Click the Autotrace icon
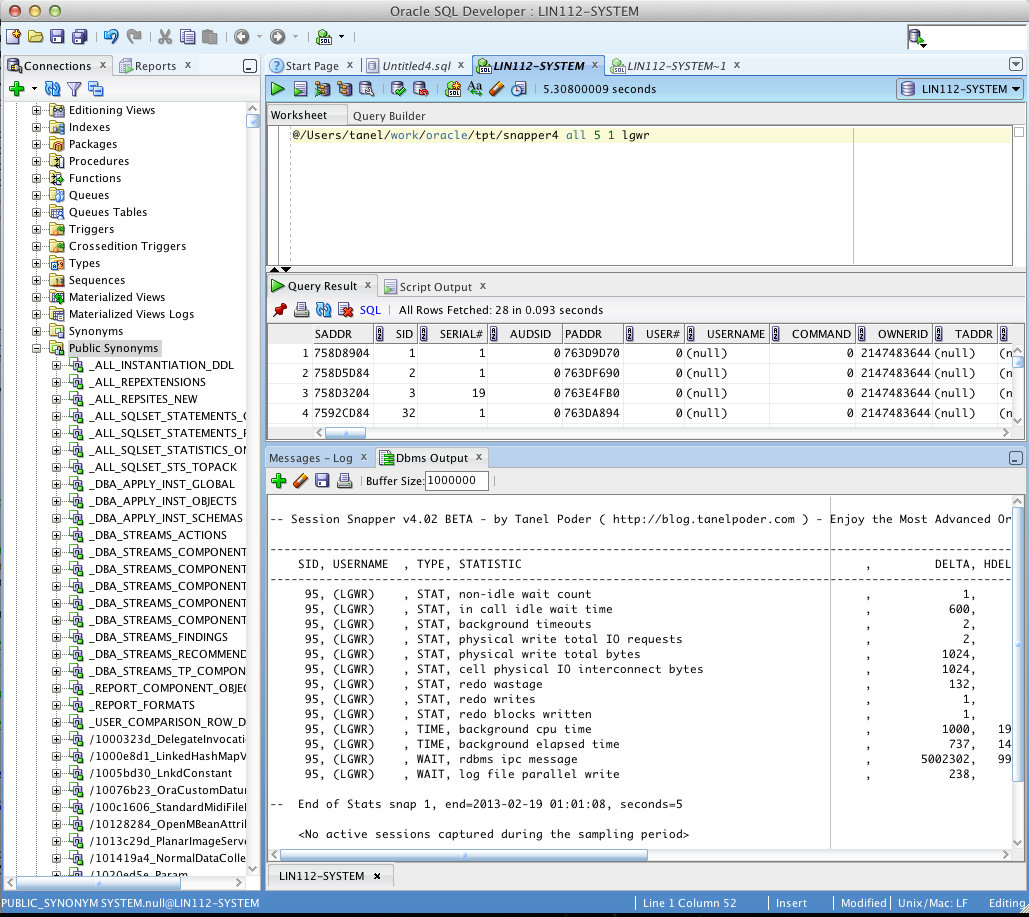 pyautogui.click(x=345, y=89)
